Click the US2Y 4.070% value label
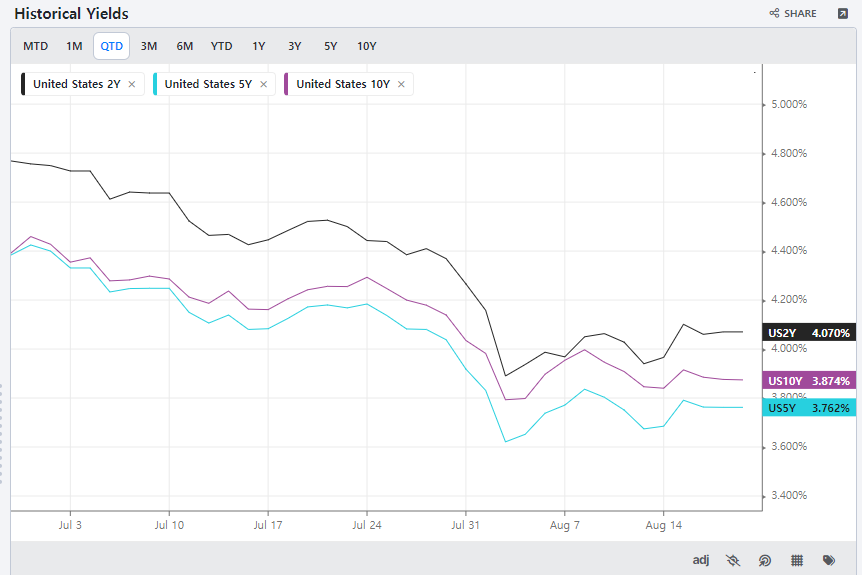This screenshot has width=862, height=575. (x=809, y=332)
